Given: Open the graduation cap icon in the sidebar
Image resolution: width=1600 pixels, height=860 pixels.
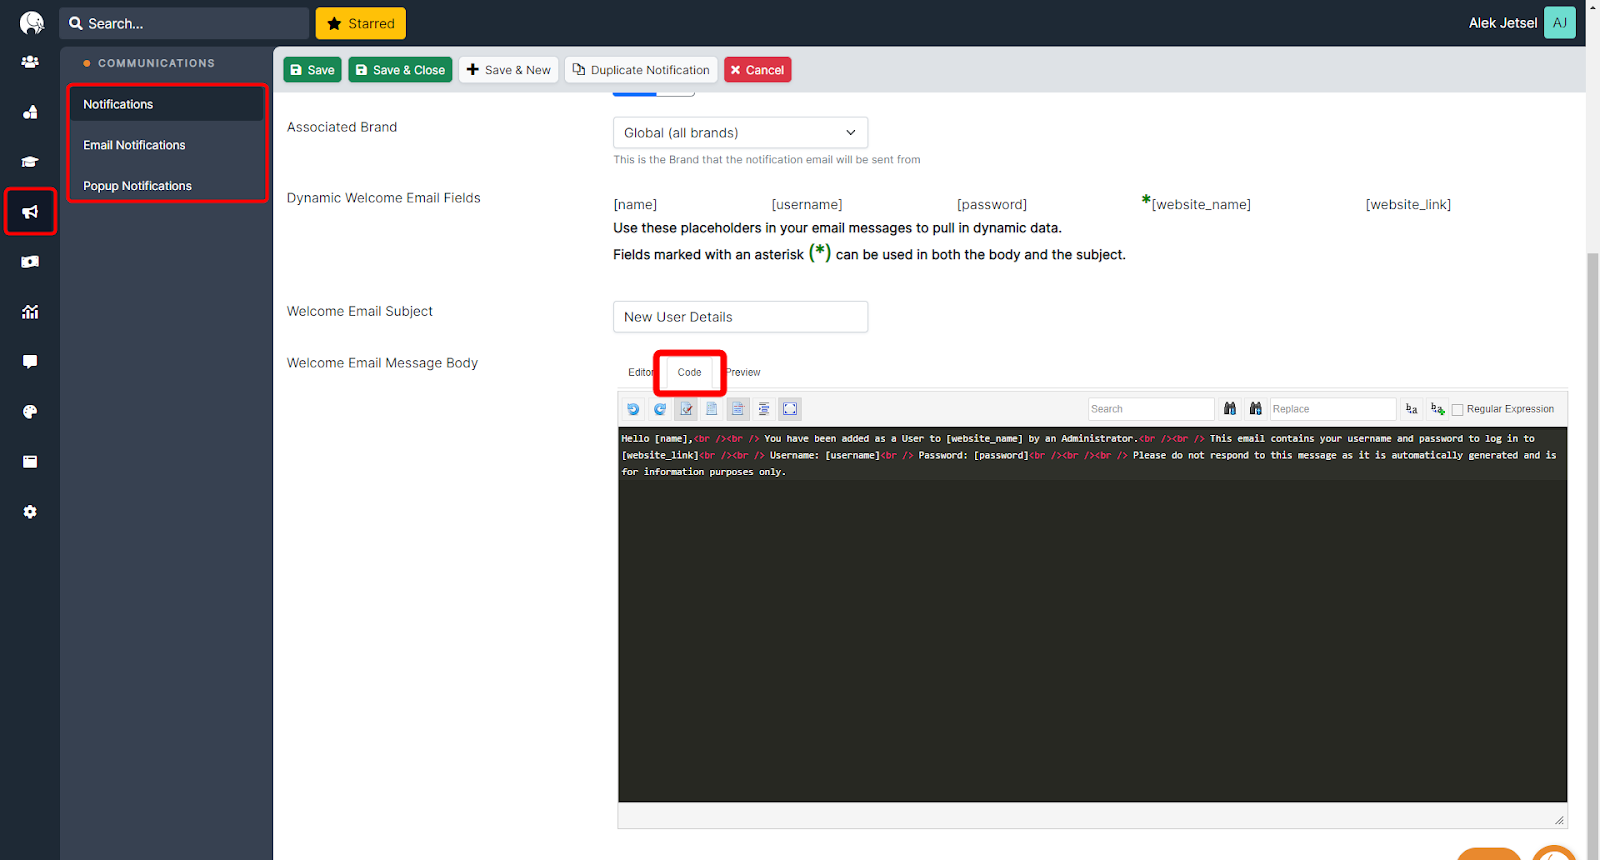Looking at the screenshot, I should click(x=30, y=162).
